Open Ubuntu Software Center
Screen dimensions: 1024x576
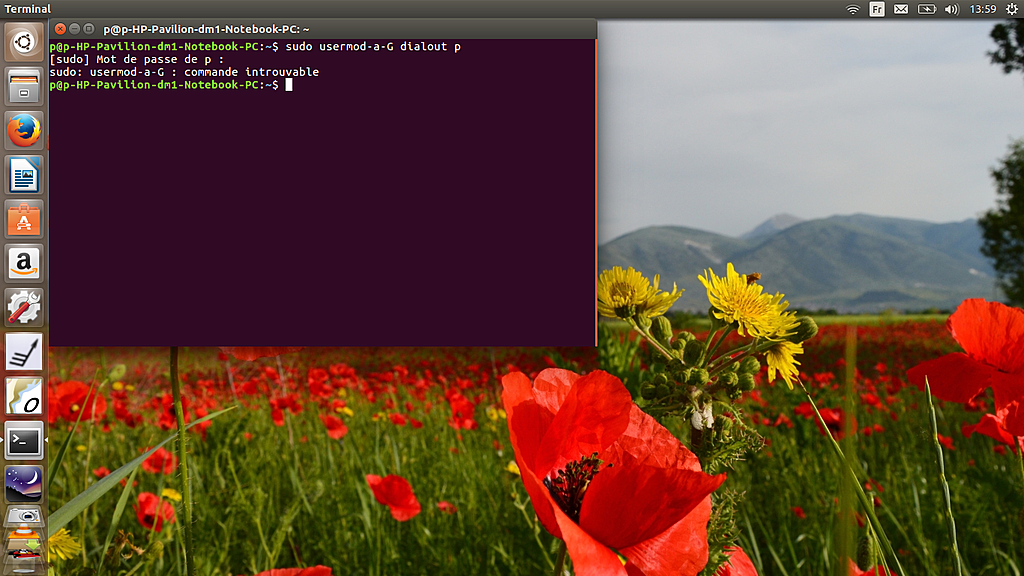[24, 219]
